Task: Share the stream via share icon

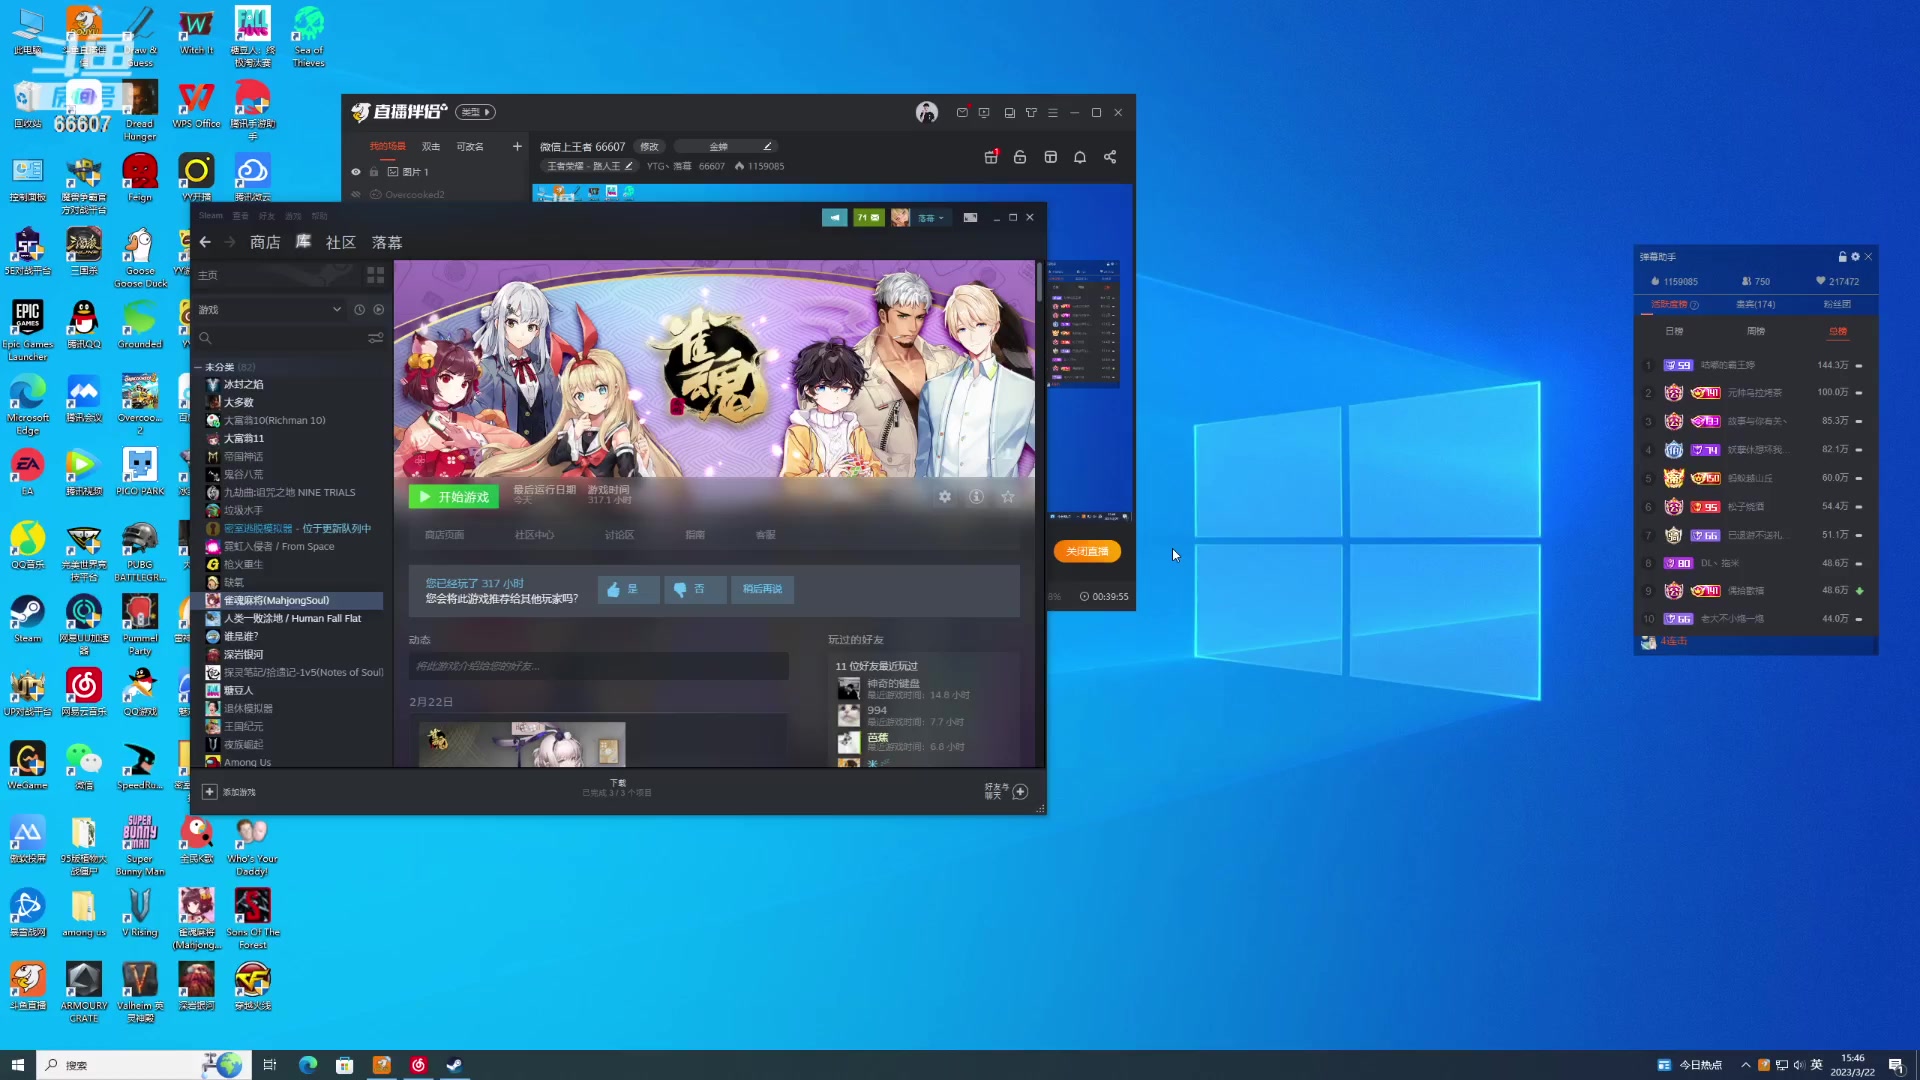Action: pos(1110,157)
